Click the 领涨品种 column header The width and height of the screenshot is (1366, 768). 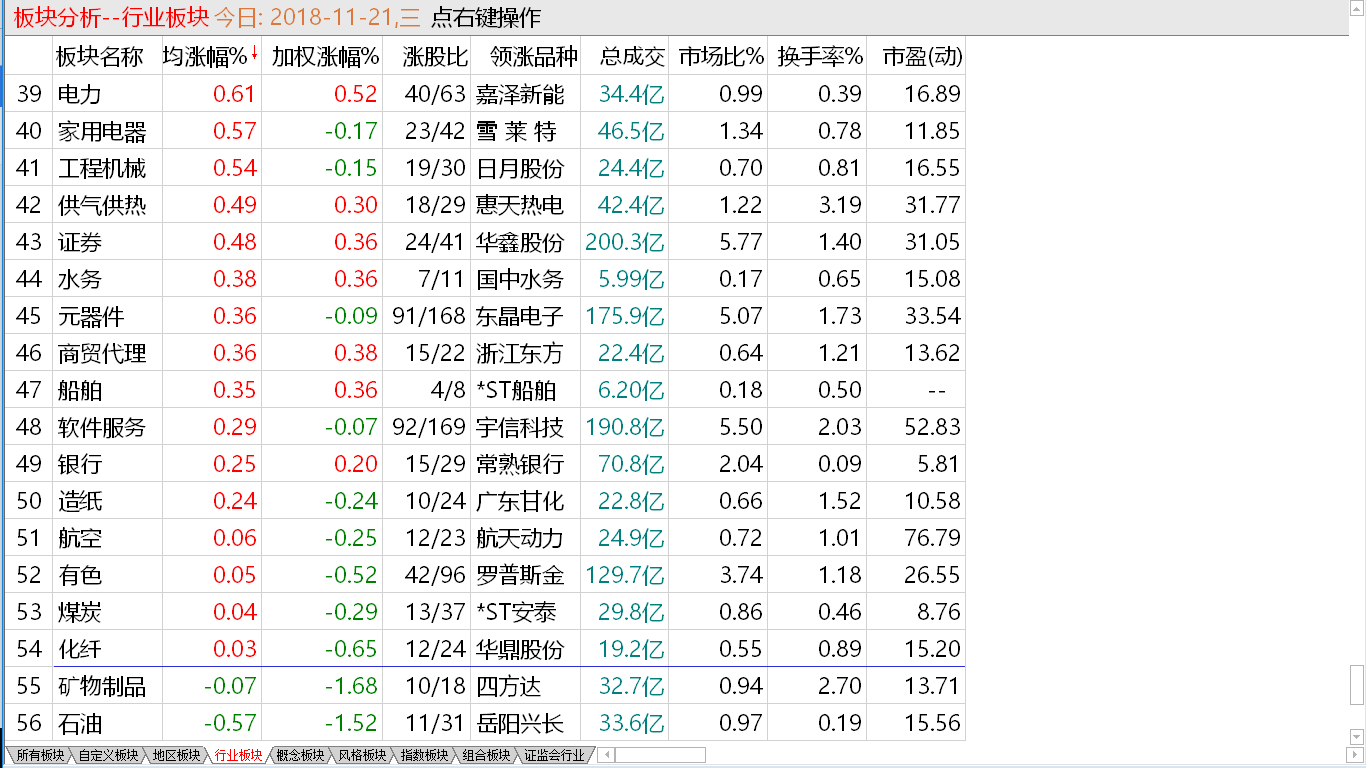pyautogui.click(x=524, y=57)
